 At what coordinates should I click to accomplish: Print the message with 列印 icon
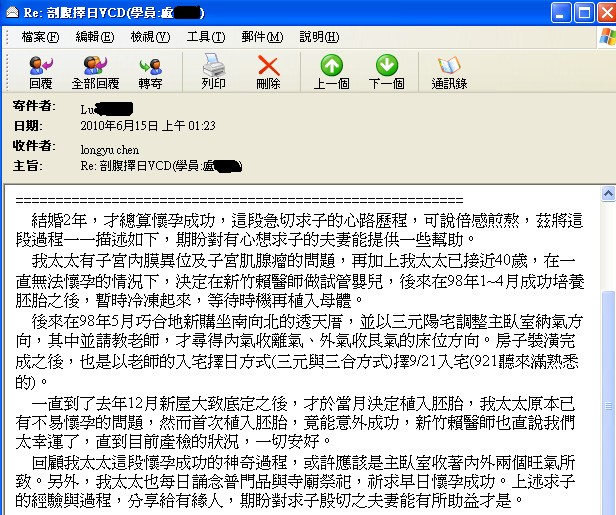pos(213,72)
